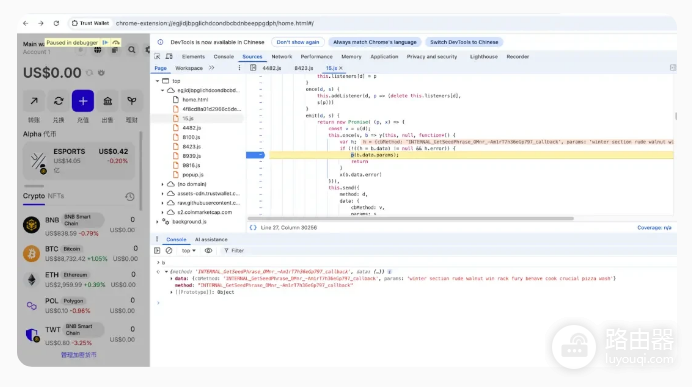Open the 8423.js editor tab
Image resolution: width=692 pixels, height=387 pixels.
(x=304, y=68)
